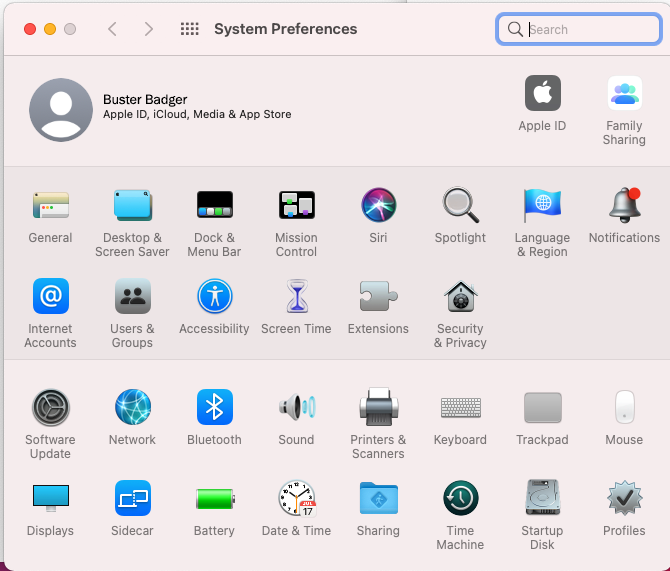Click the forward navigation arrow
670x571 pixels.
149,29
